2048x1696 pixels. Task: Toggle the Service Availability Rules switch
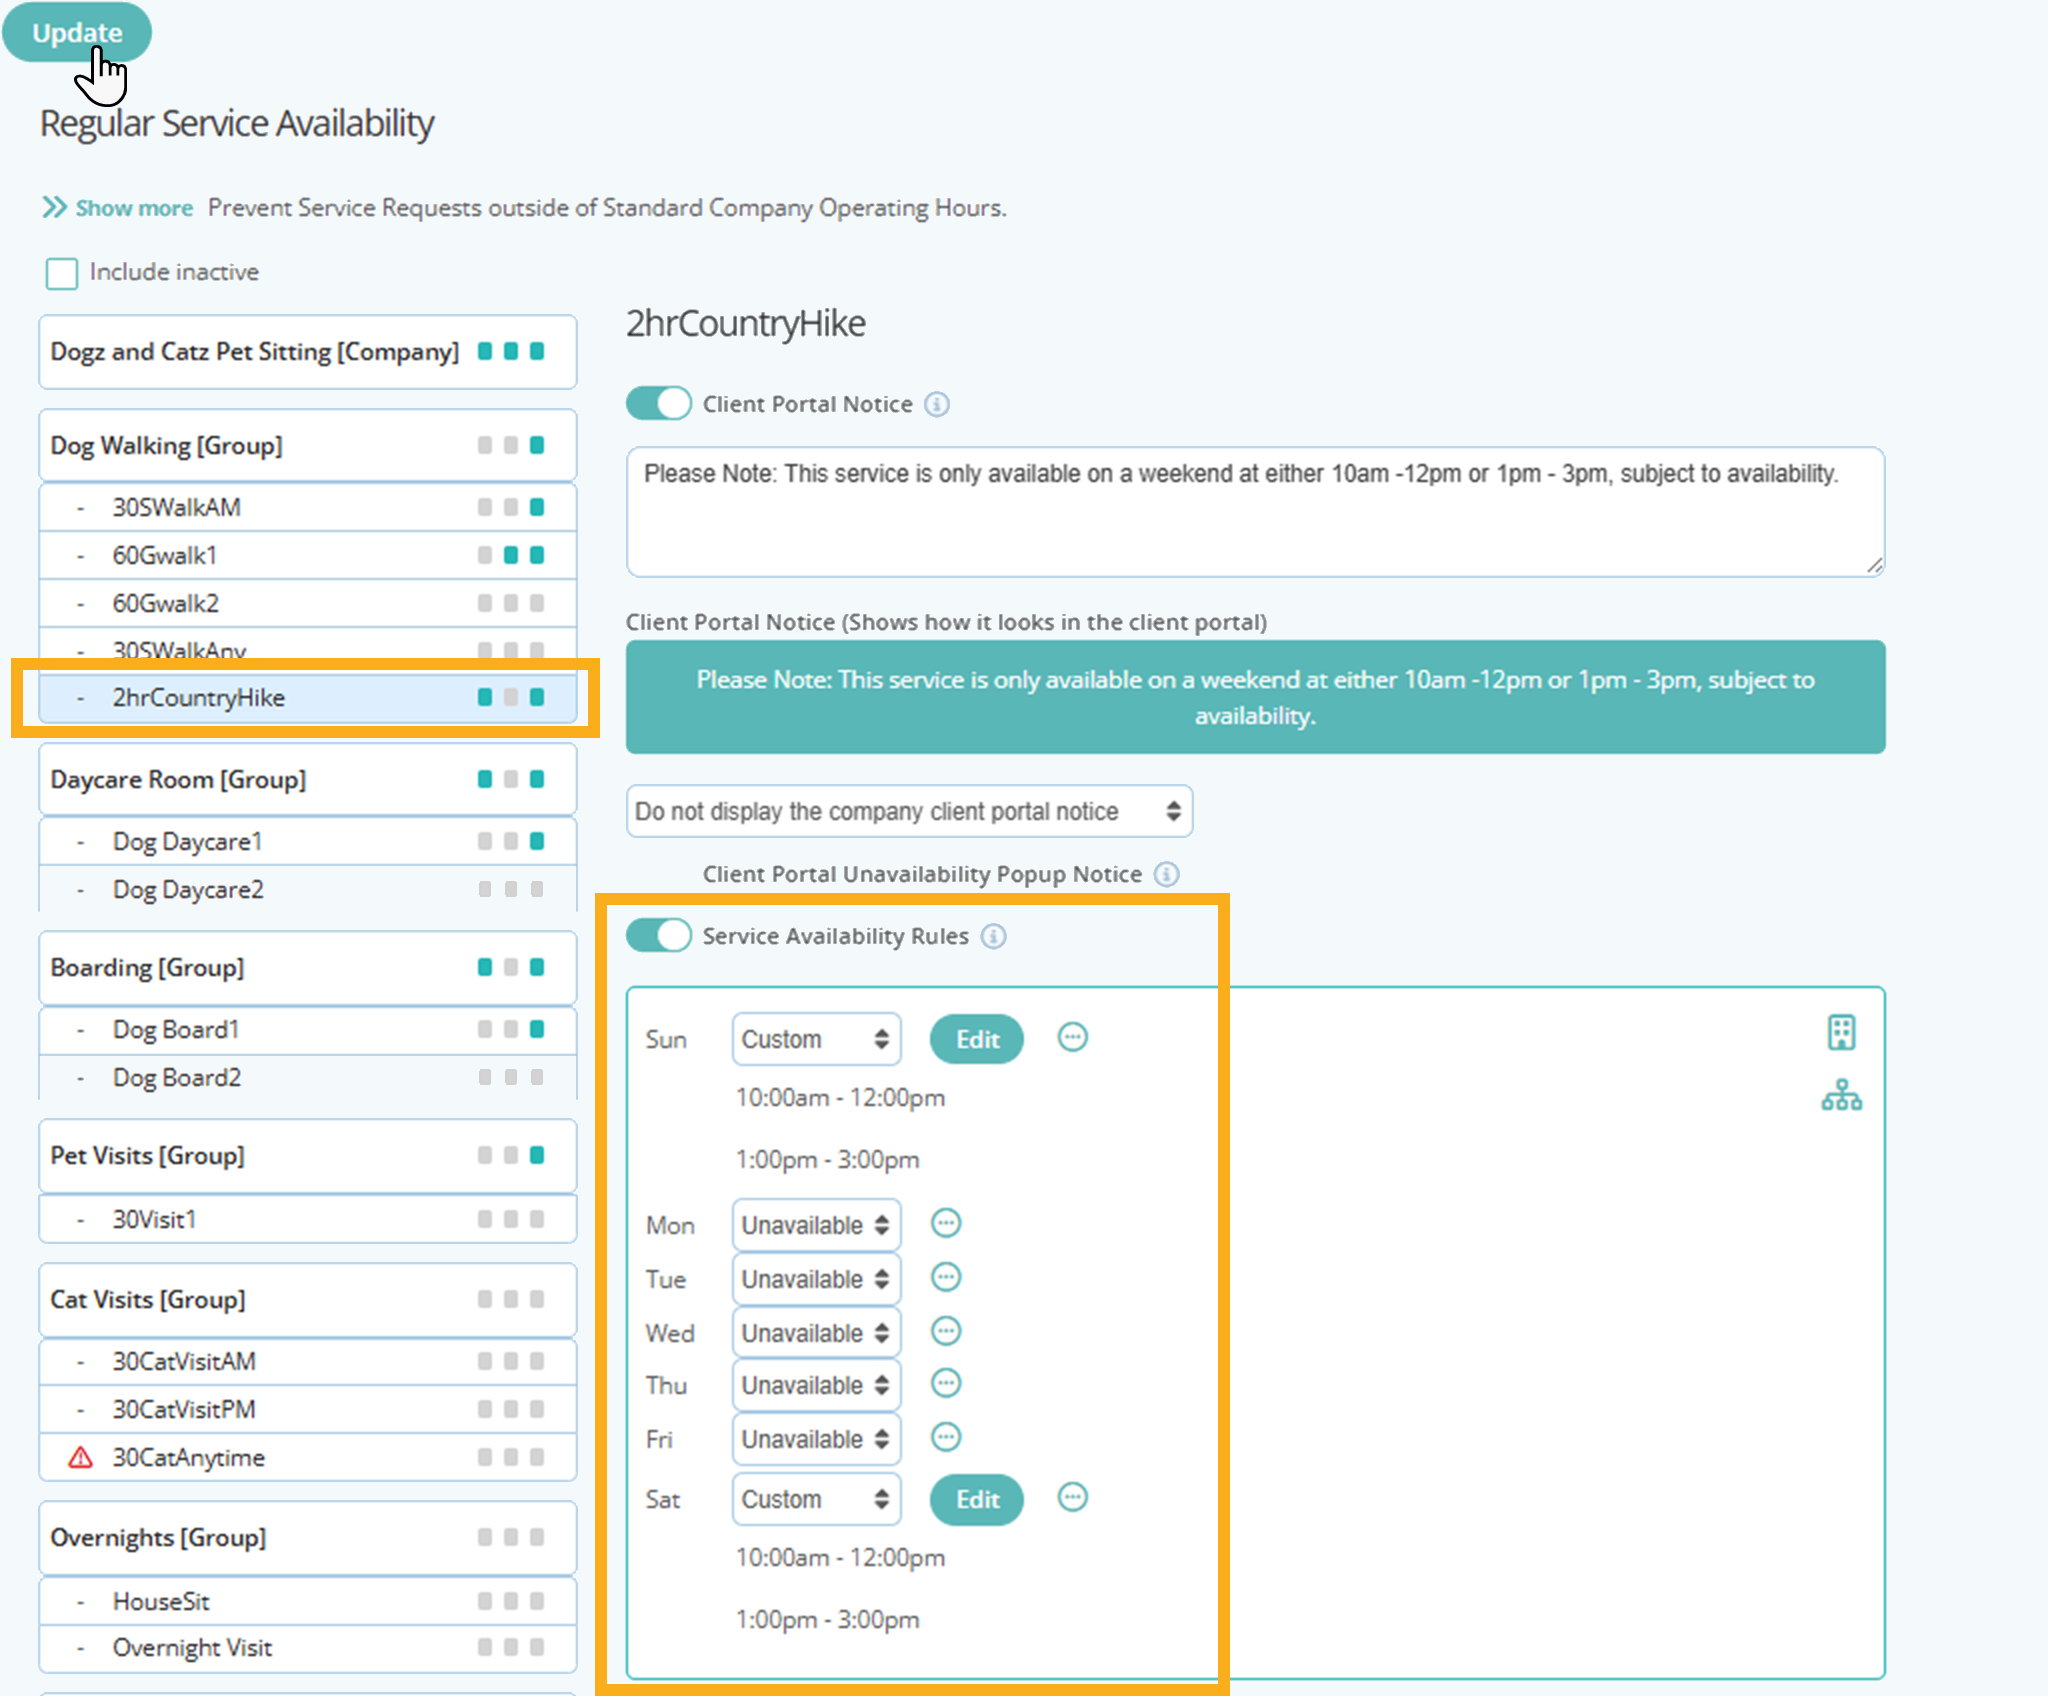pyautogui.click(x=658, y=936)
